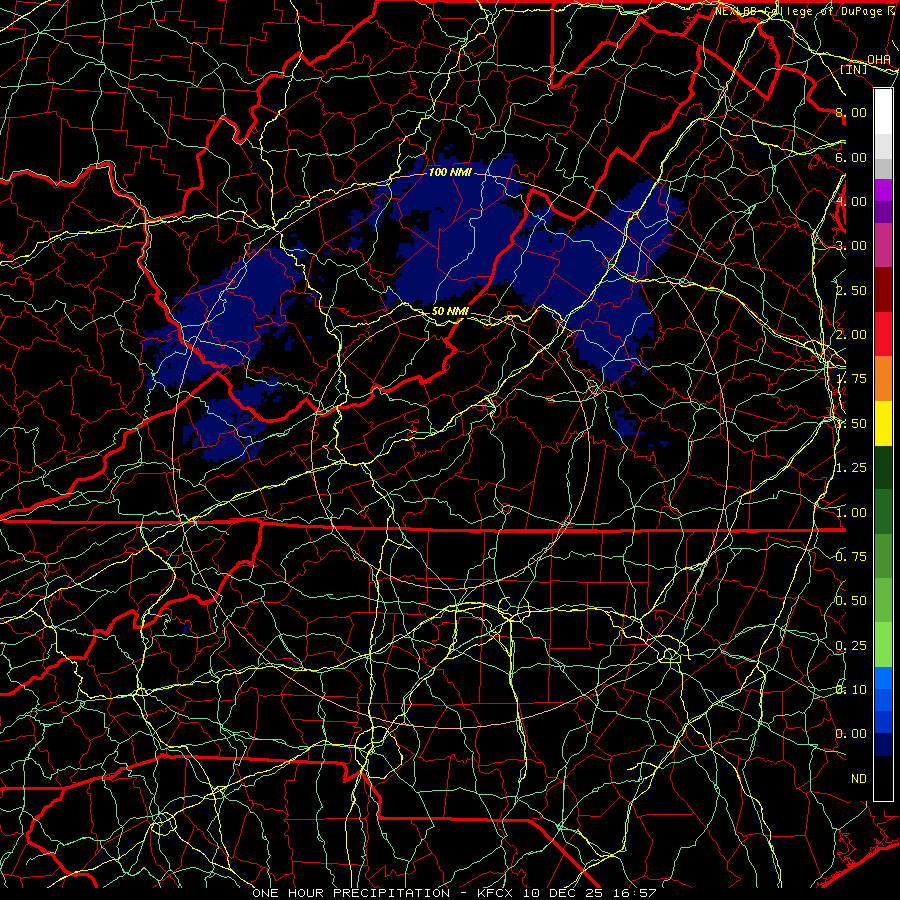Image resolution: width=900 pixels, height=900 pixels.
Task: Select the darkest green legend swatch
Action: (883, 468)
